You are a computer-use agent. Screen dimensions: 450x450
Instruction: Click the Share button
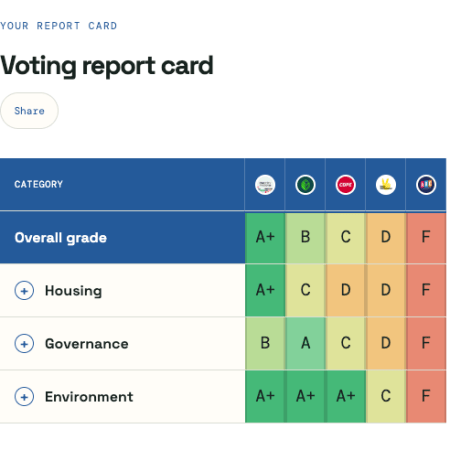click(x=29, y=111)
